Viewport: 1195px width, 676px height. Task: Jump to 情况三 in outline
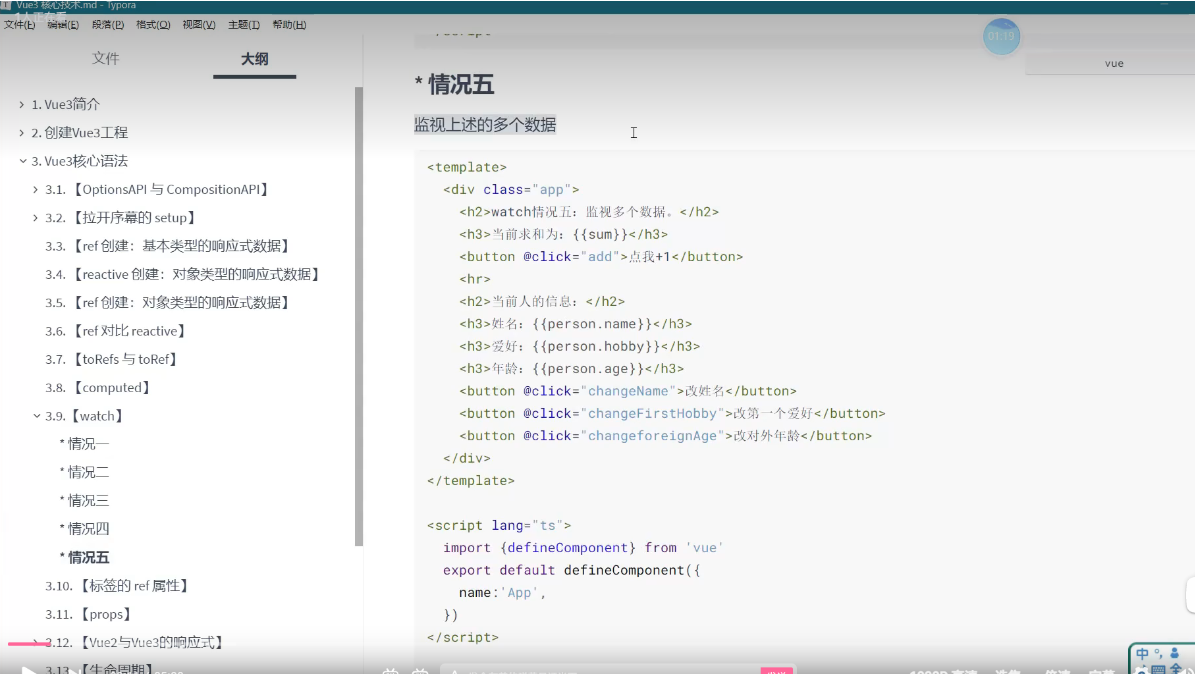click(85, 500)
